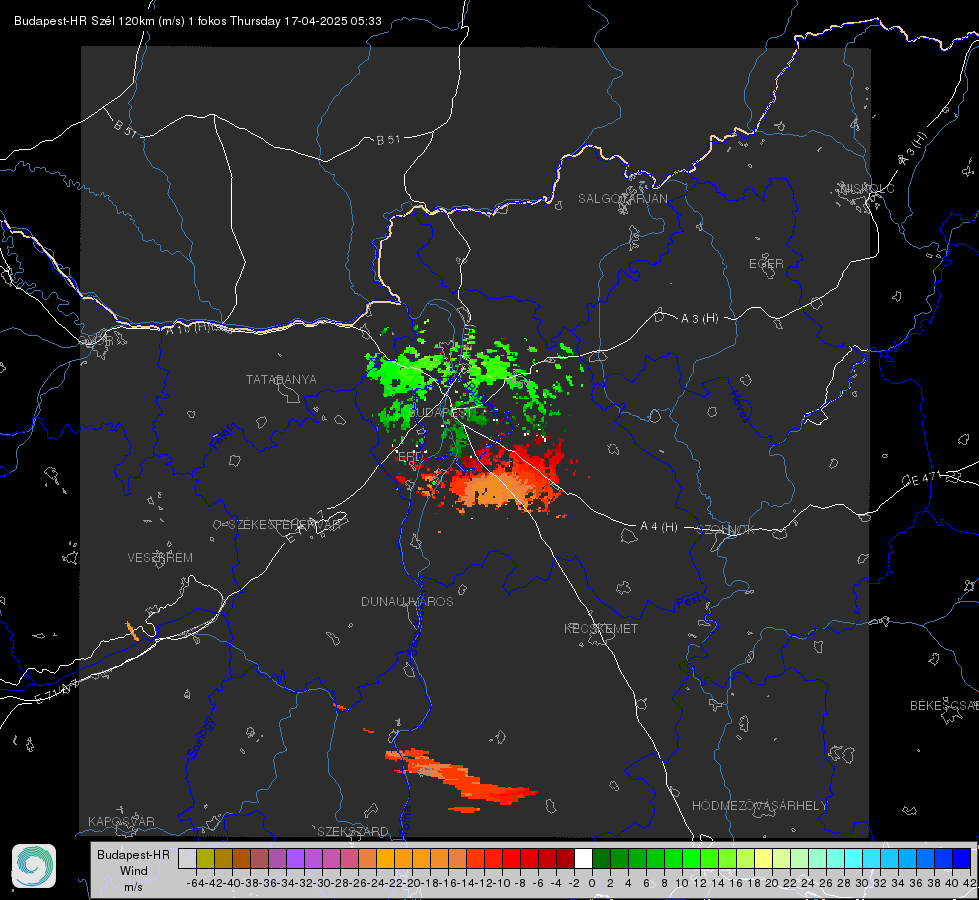
Task: Click the blue 'Heves' county label
Action: tap(741, 406)
